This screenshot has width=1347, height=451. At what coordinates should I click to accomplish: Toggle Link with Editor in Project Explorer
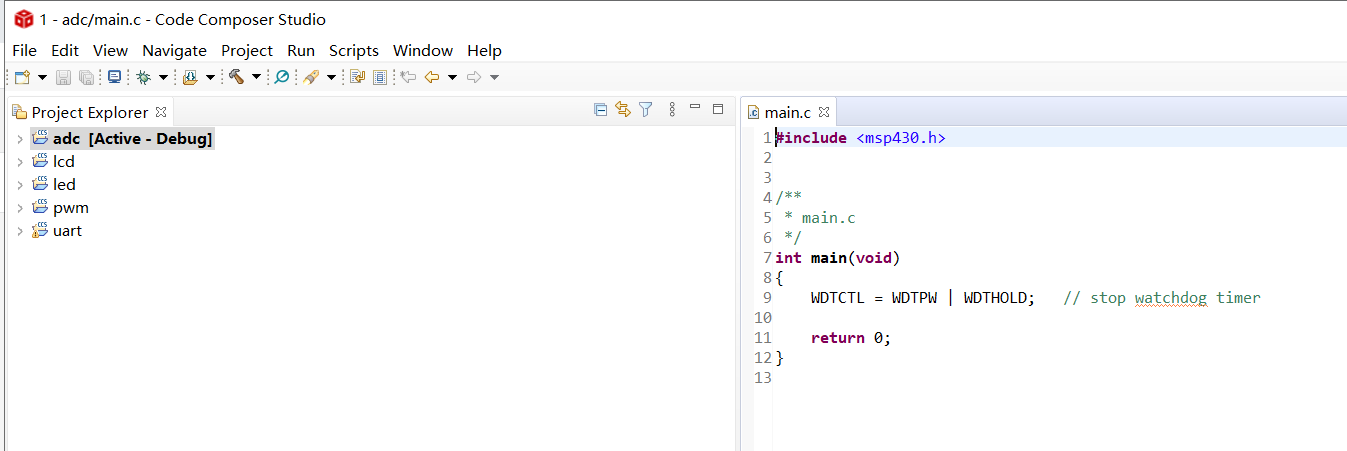(623, 110)
